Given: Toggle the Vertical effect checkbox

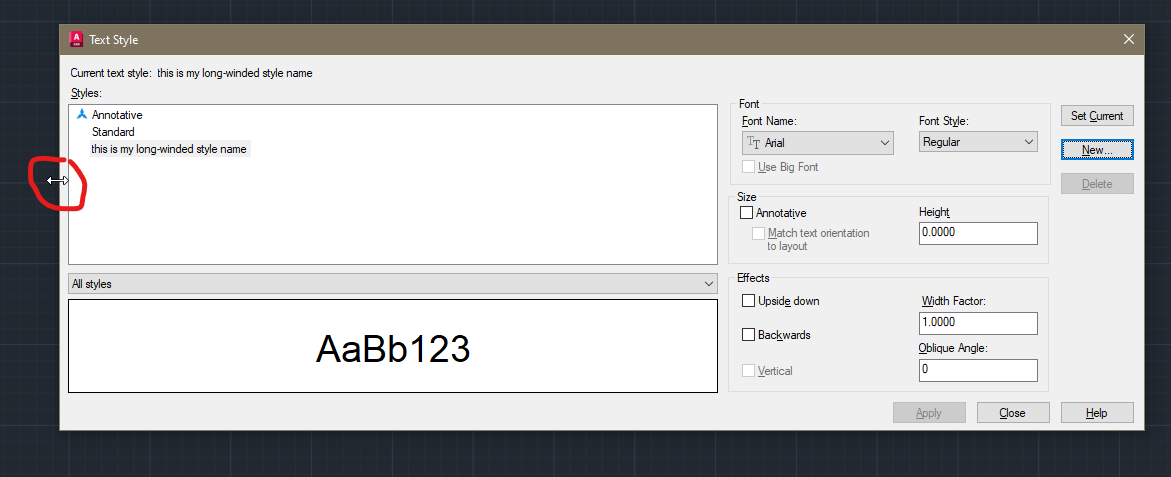Looking at the screenshot, I should tap(748, 370).
